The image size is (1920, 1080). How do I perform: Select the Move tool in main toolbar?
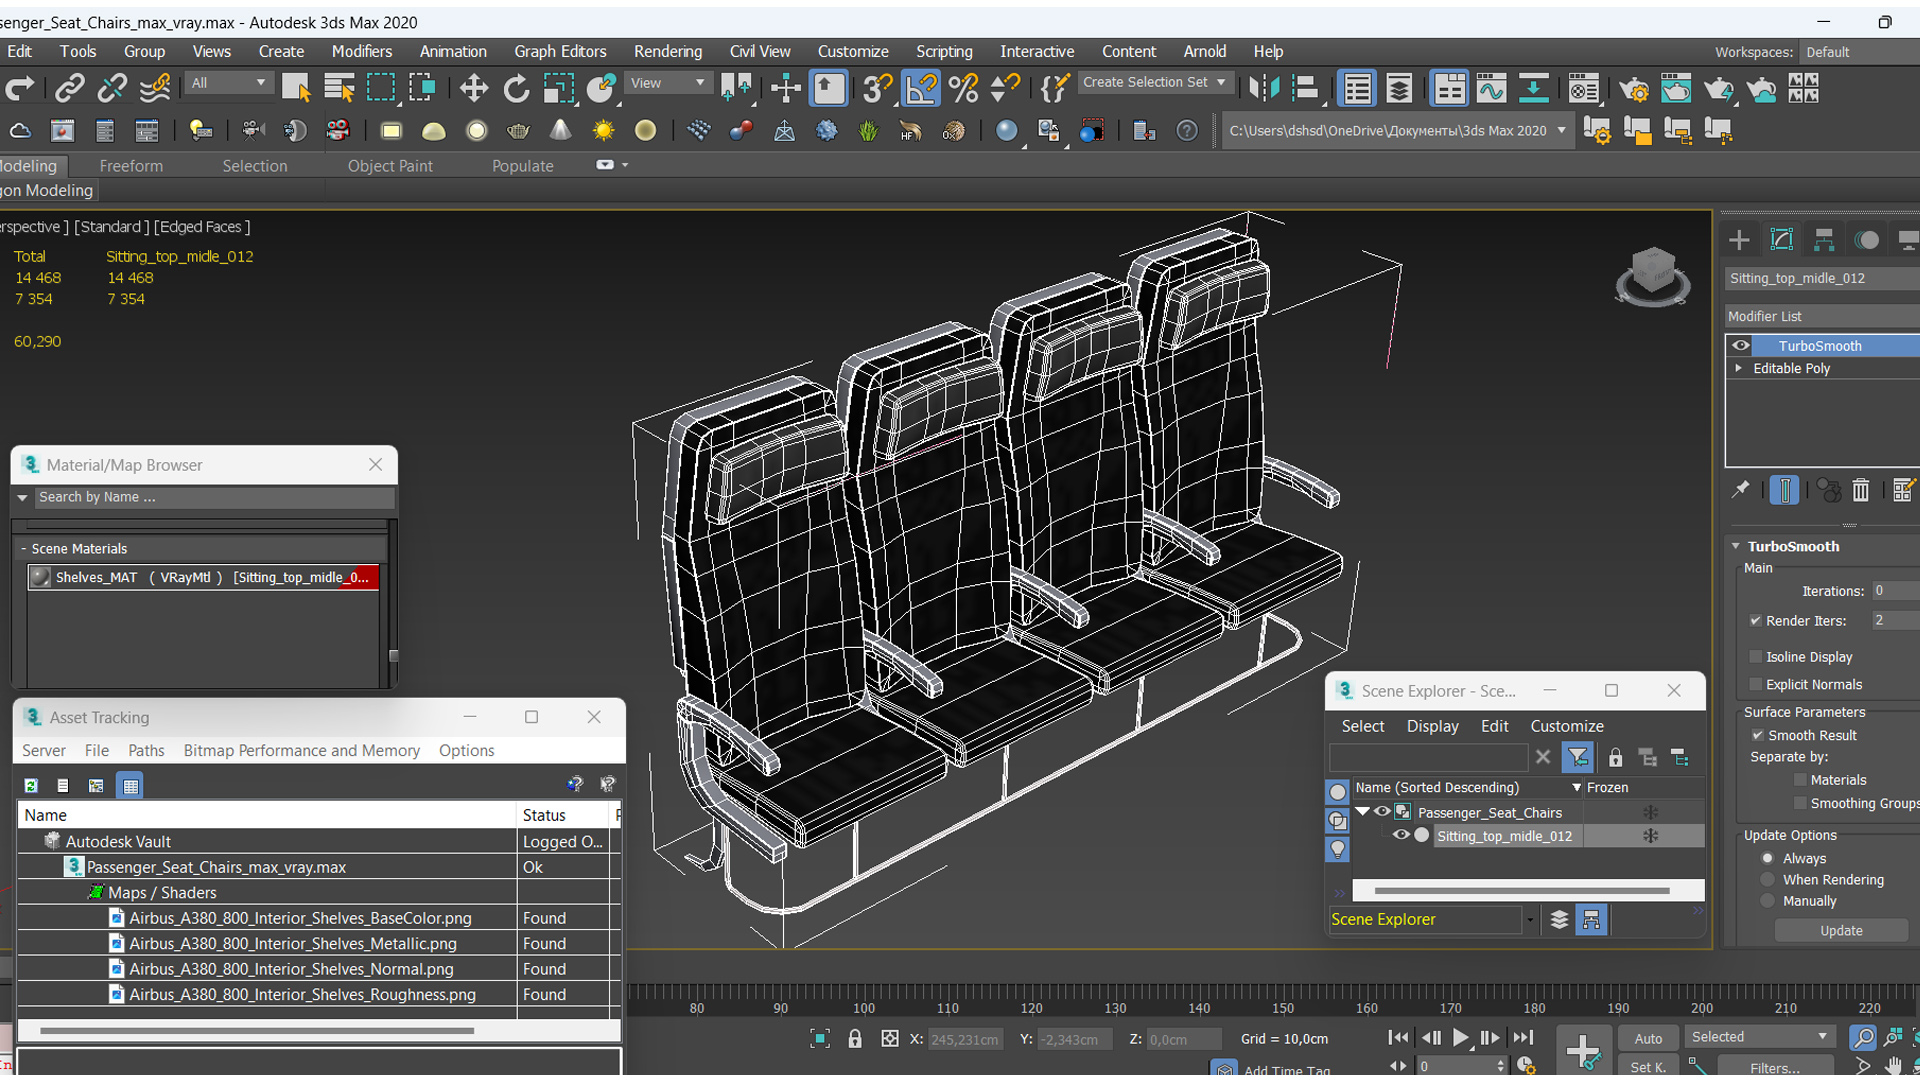tap(473, 89)
